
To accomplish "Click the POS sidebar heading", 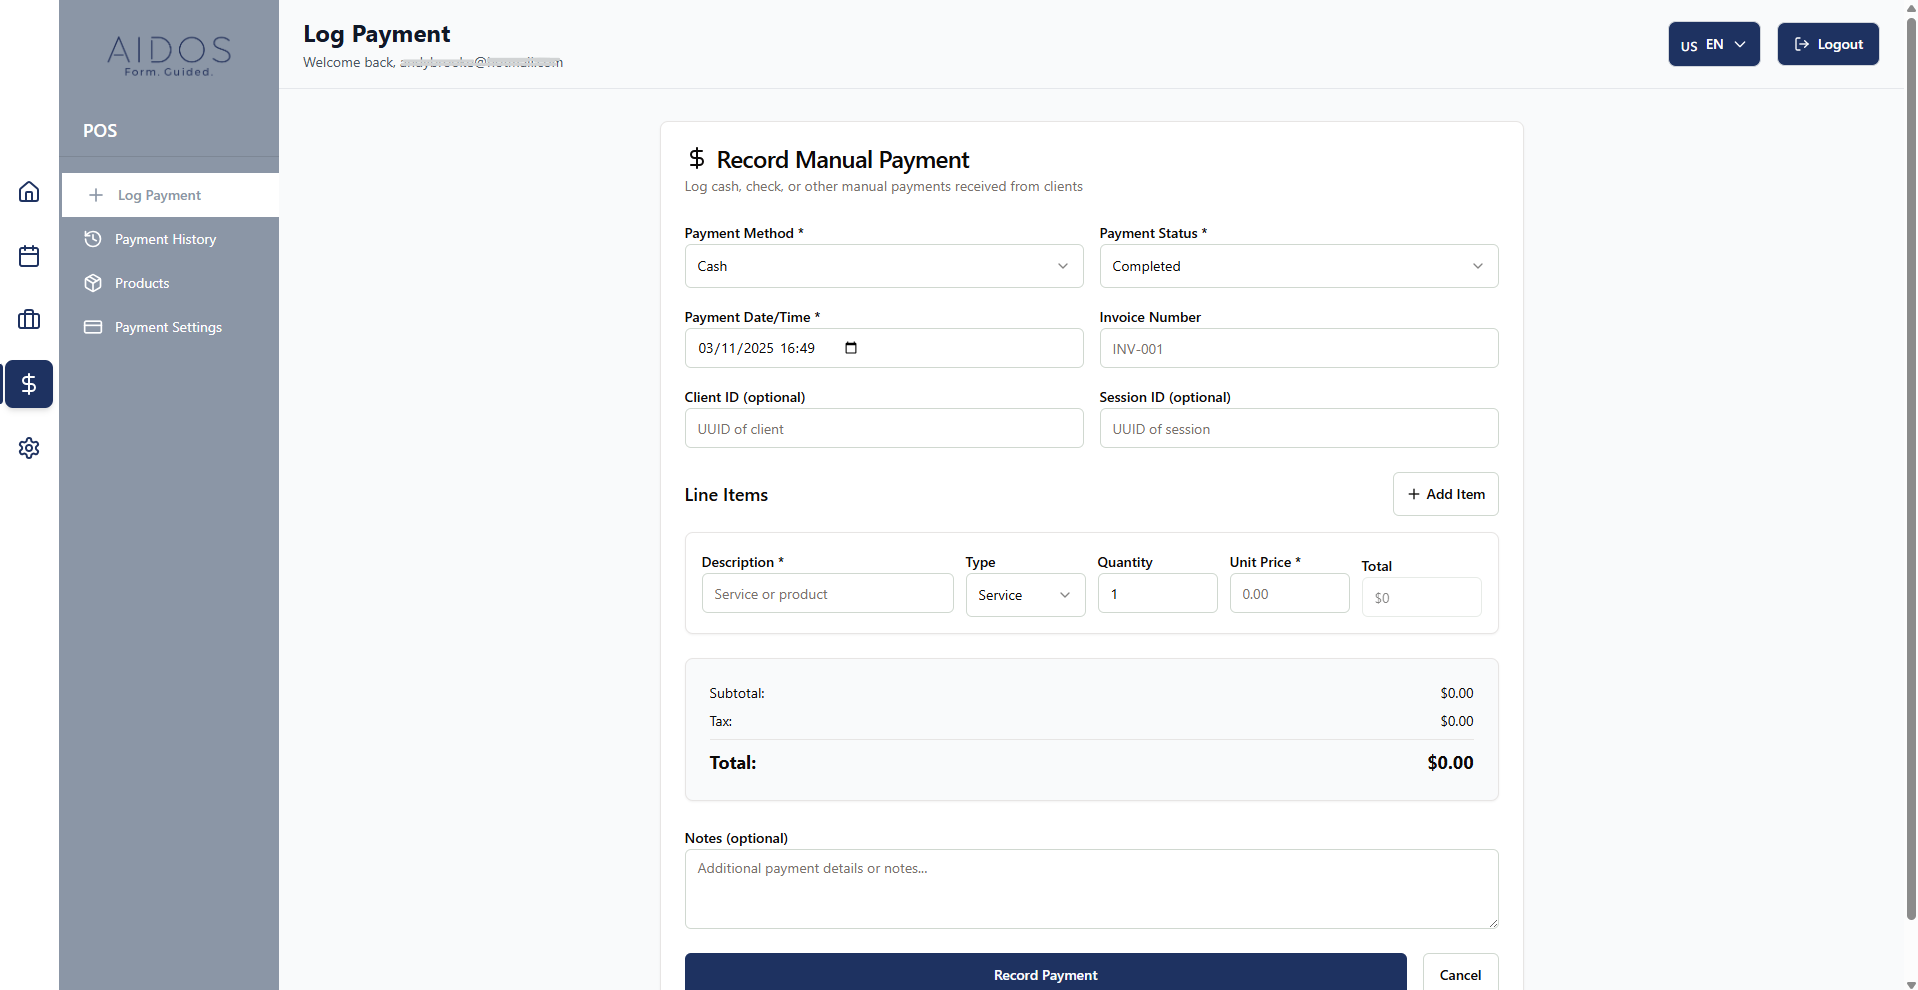I will pyautogui.click(x=100, y=131).
